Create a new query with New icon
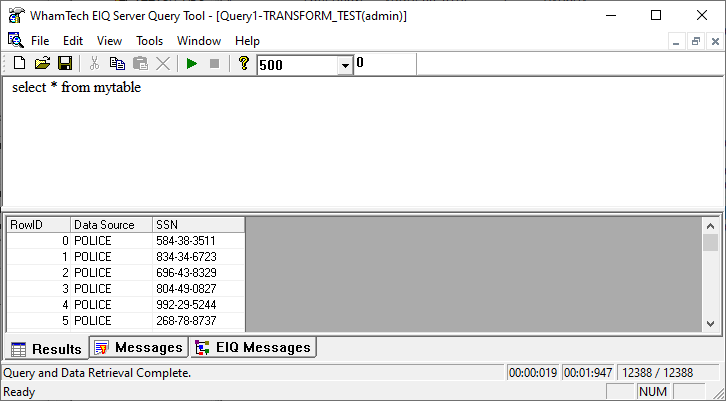The width and height of the screenshot is (726, 401). [19, 63]
